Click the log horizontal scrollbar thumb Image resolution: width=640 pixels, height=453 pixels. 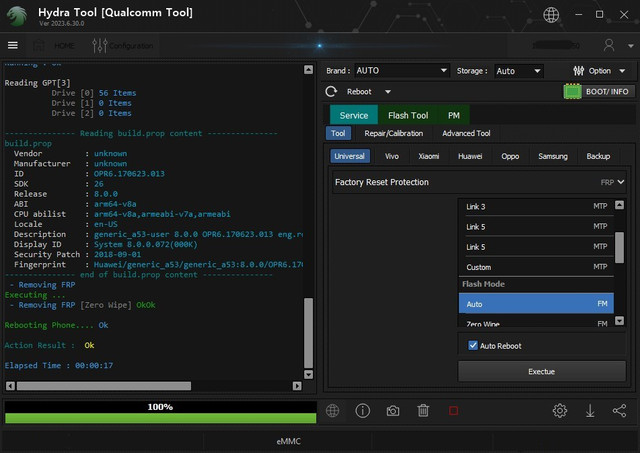pyautogui.click(x=104, y=386)
